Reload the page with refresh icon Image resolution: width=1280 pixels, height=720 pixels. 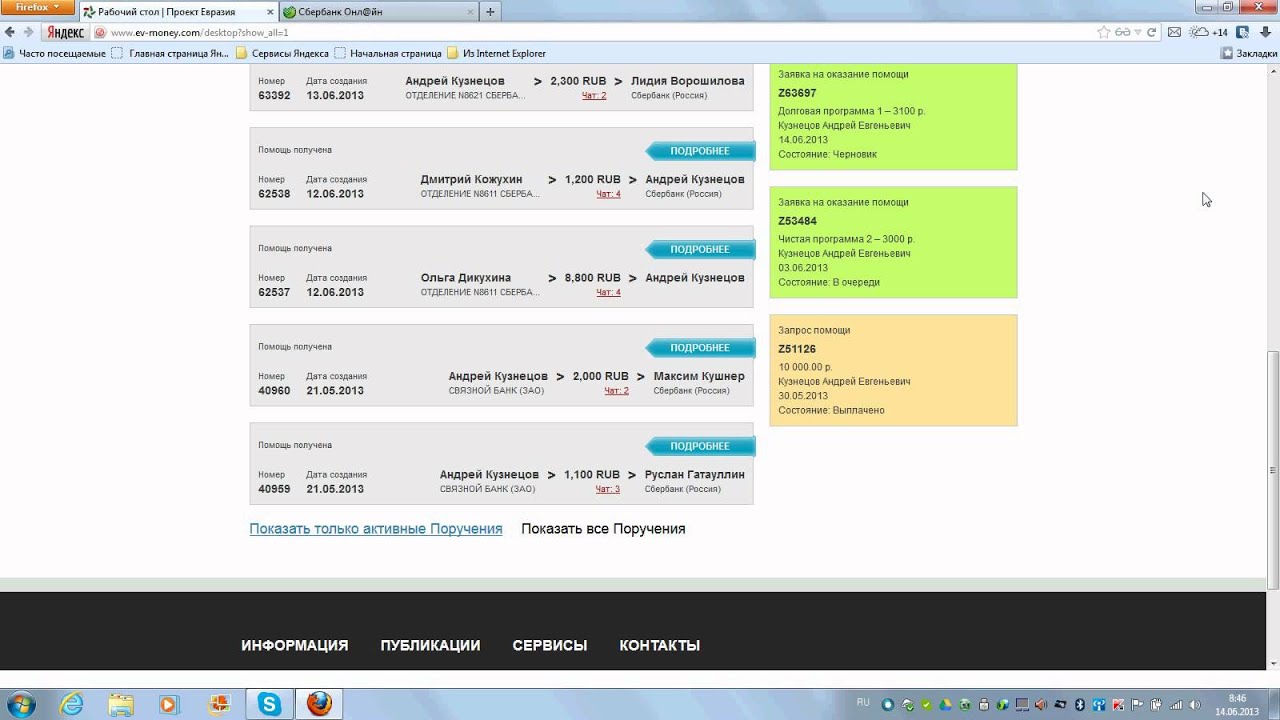pyautogui.click(x=1152, y=32)
